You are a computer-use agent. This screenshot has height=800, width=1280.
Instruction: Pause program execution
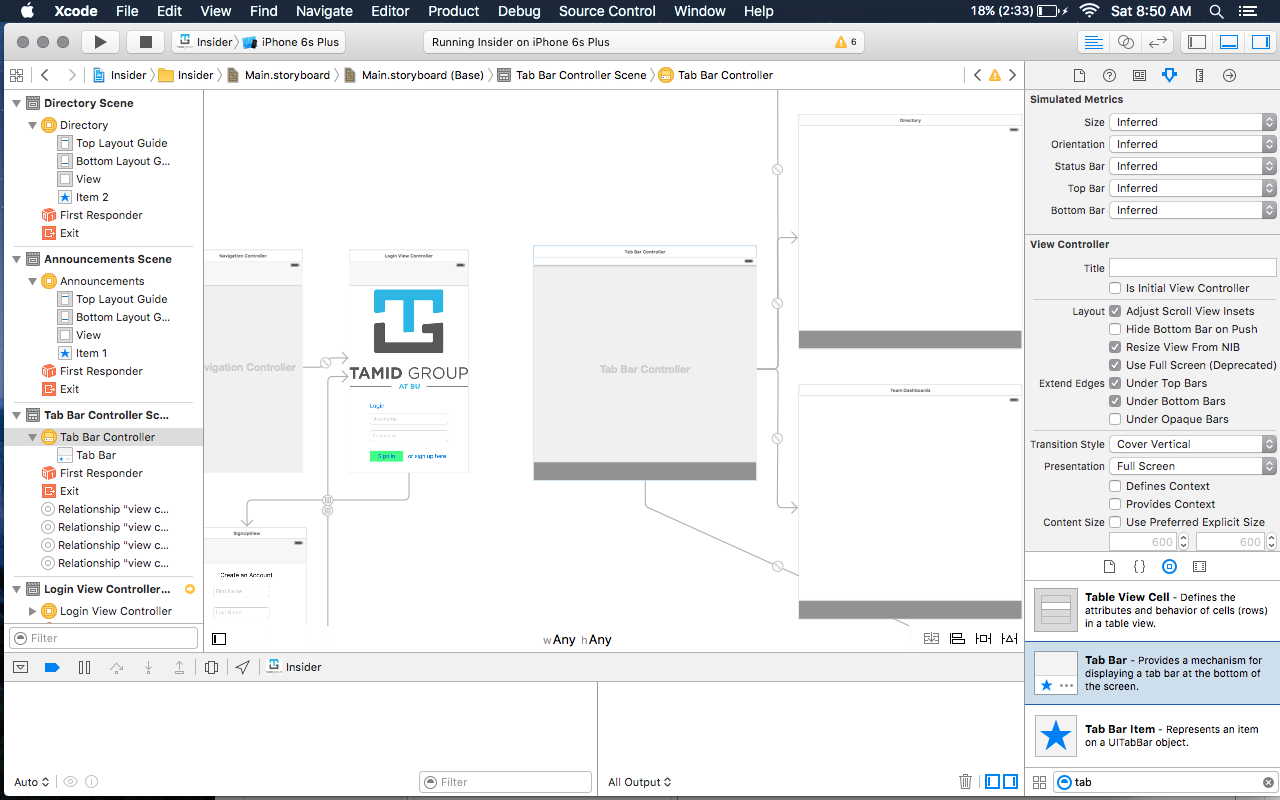coord(84,667)
